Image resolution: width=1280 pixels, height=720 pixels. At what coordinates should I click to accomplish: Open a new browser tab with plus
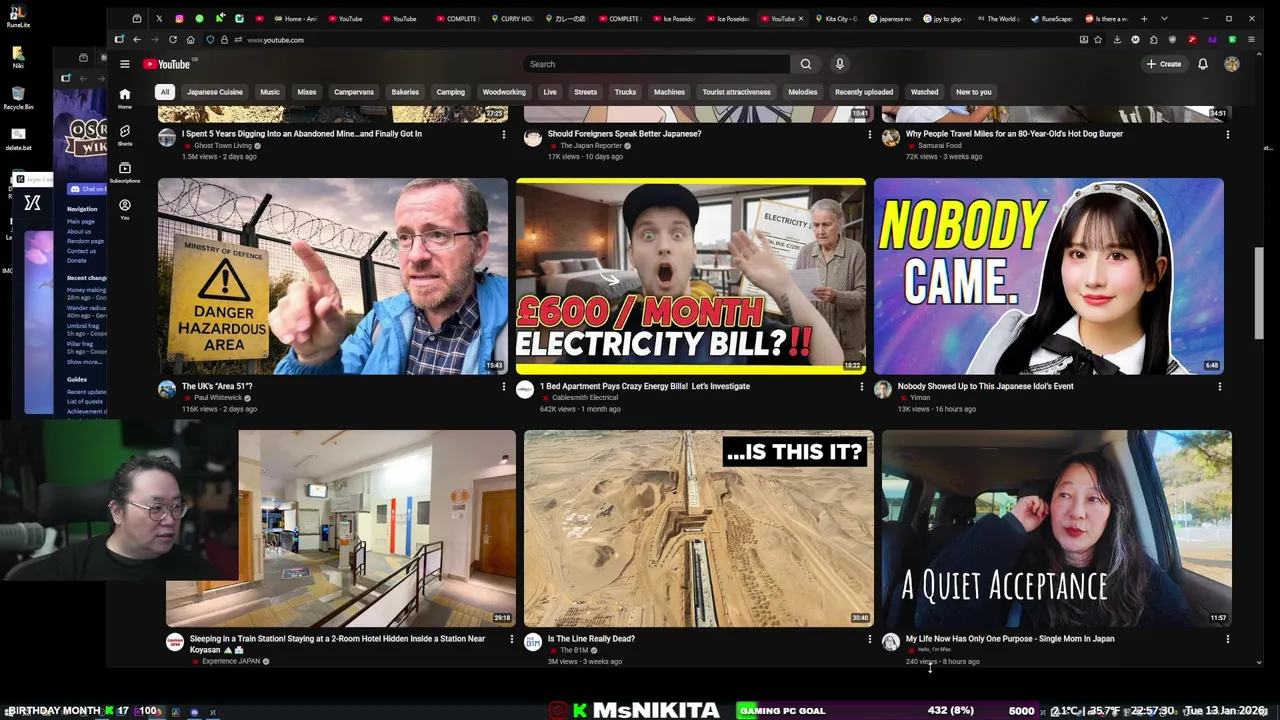click(1144, 18)
